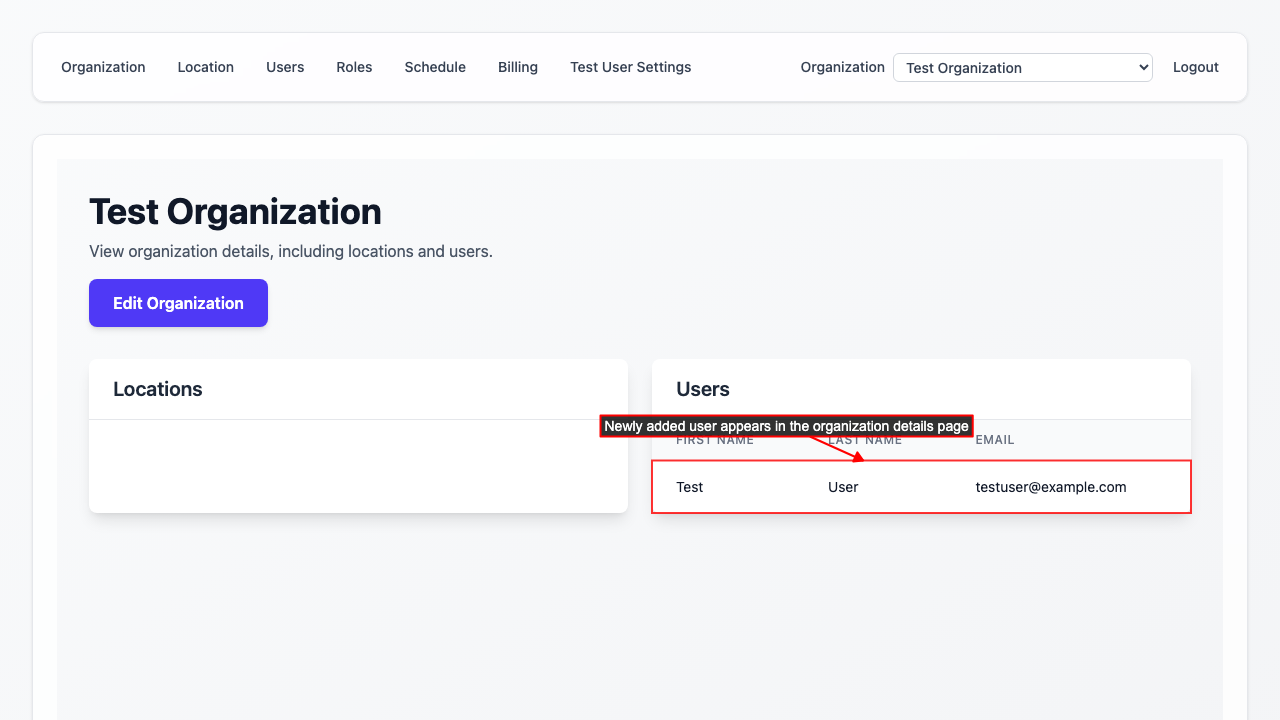Click the Email column header

coord(995,440)
